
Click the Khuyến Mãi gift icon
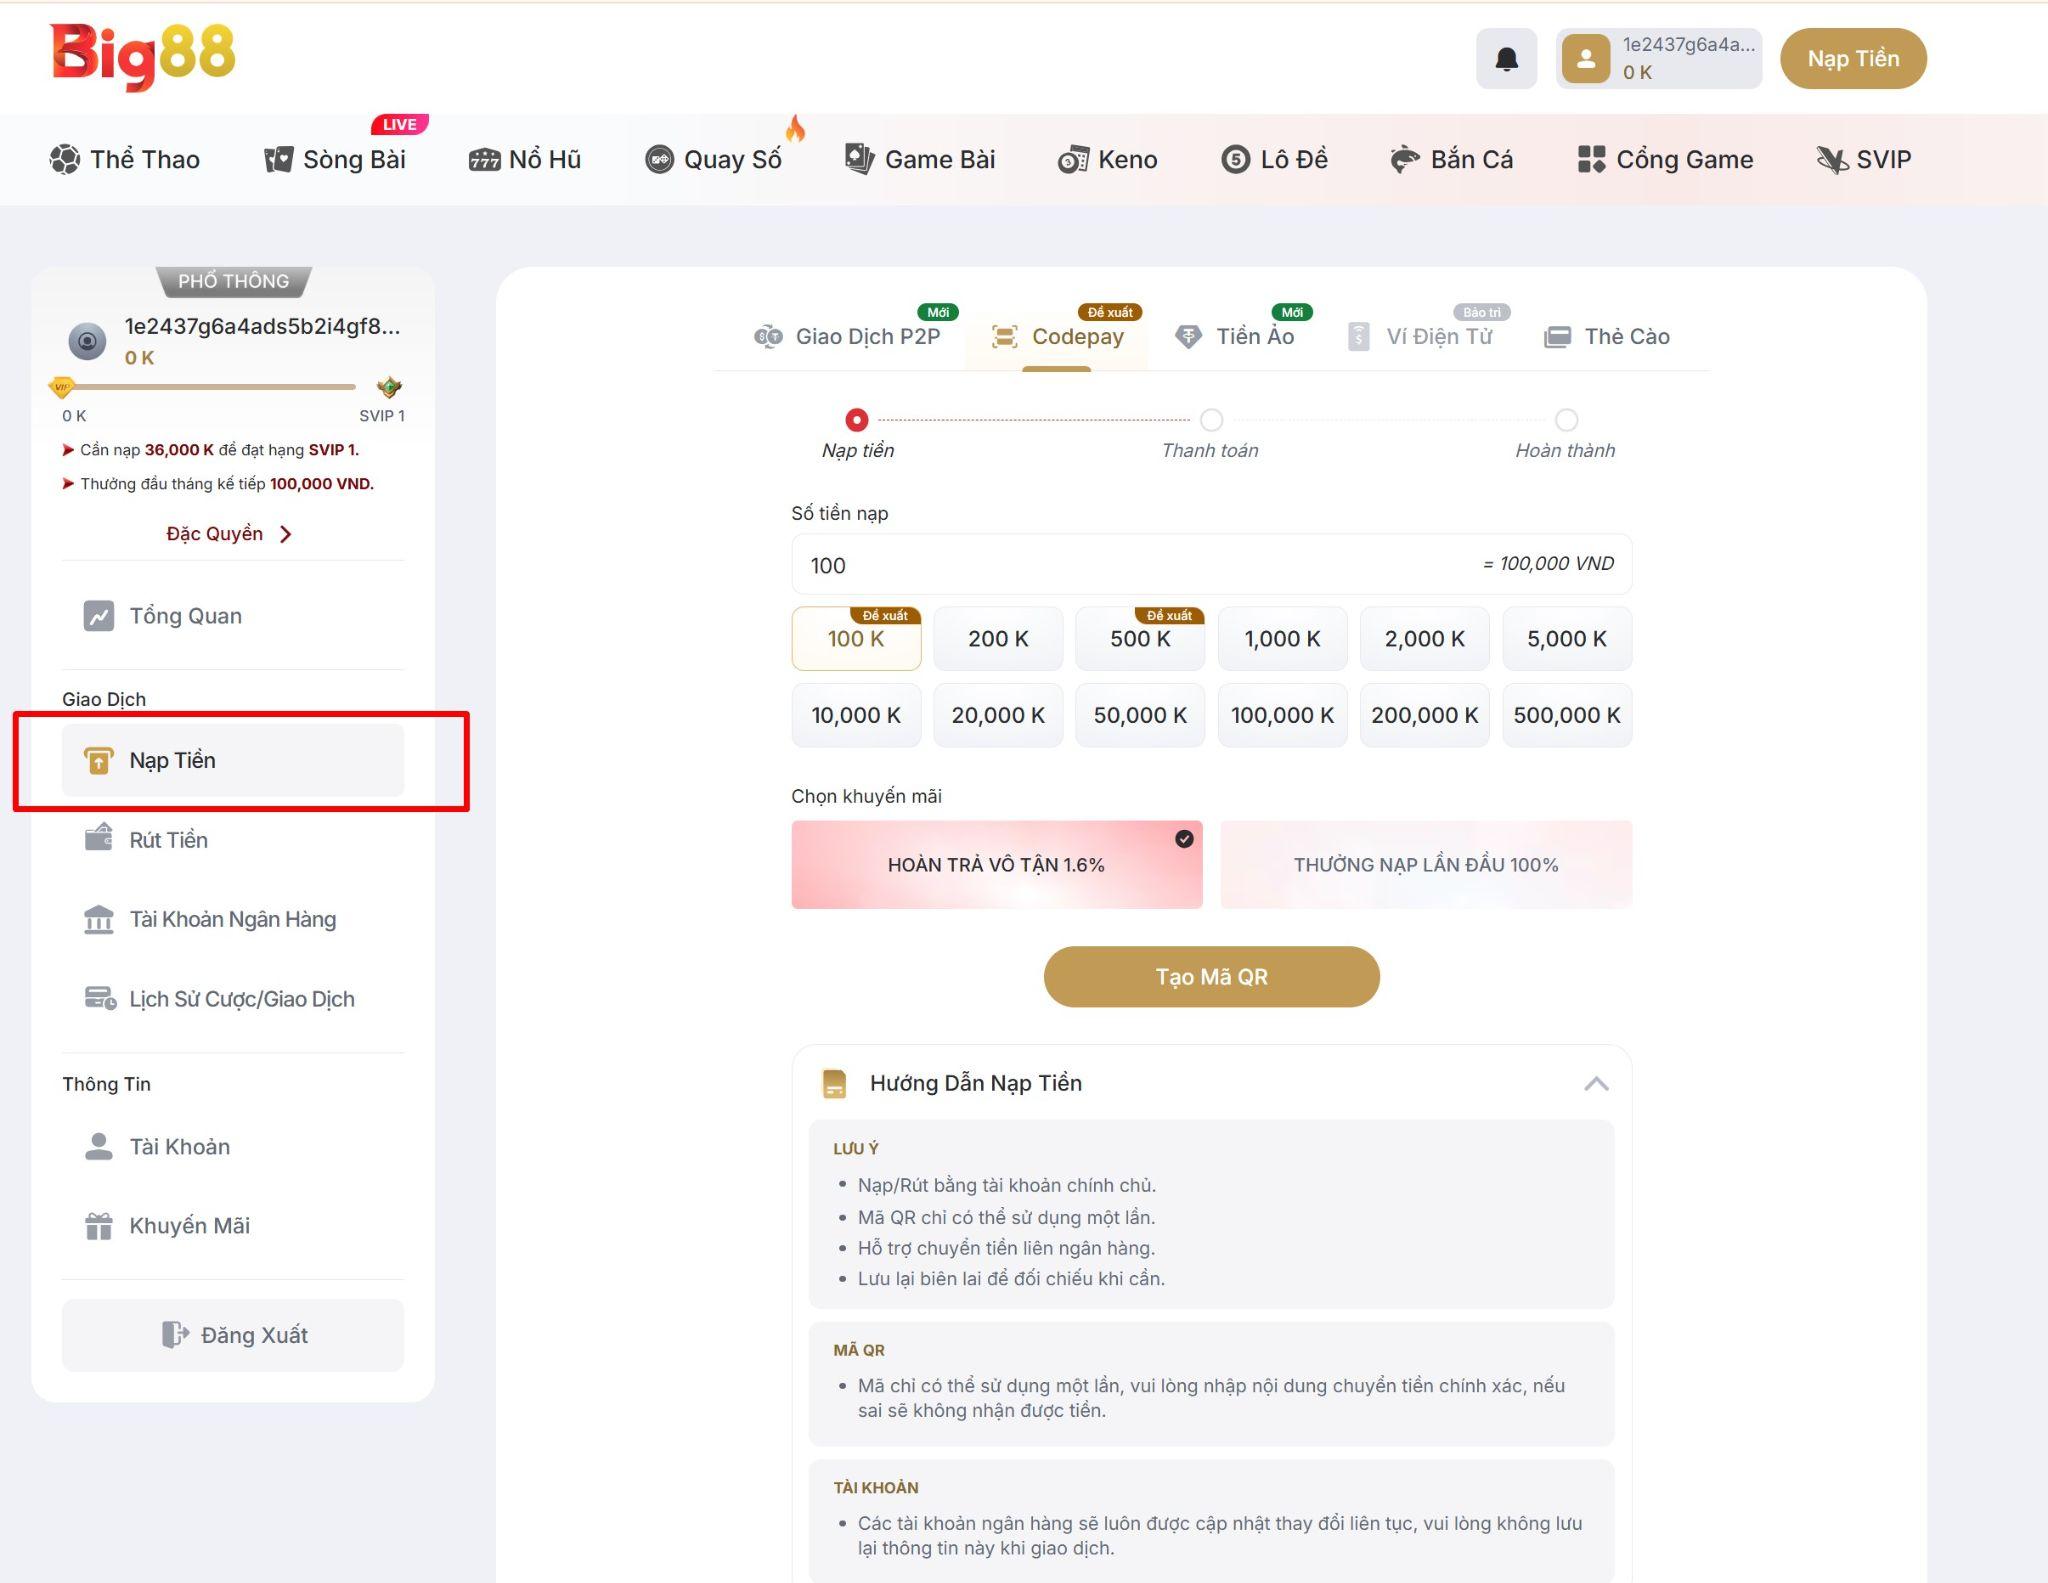[98, 1226]
